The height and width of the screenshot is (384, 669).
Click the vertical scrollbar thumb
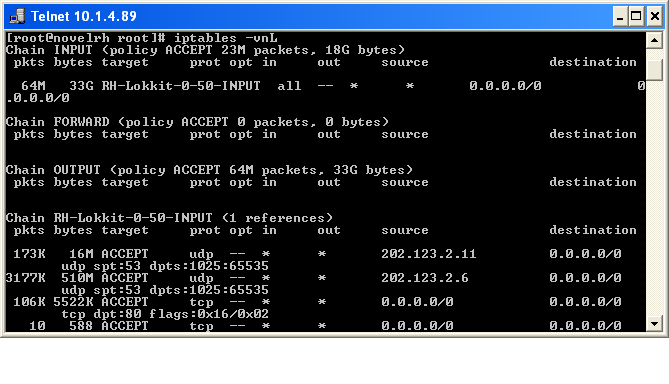coord(654,70)
